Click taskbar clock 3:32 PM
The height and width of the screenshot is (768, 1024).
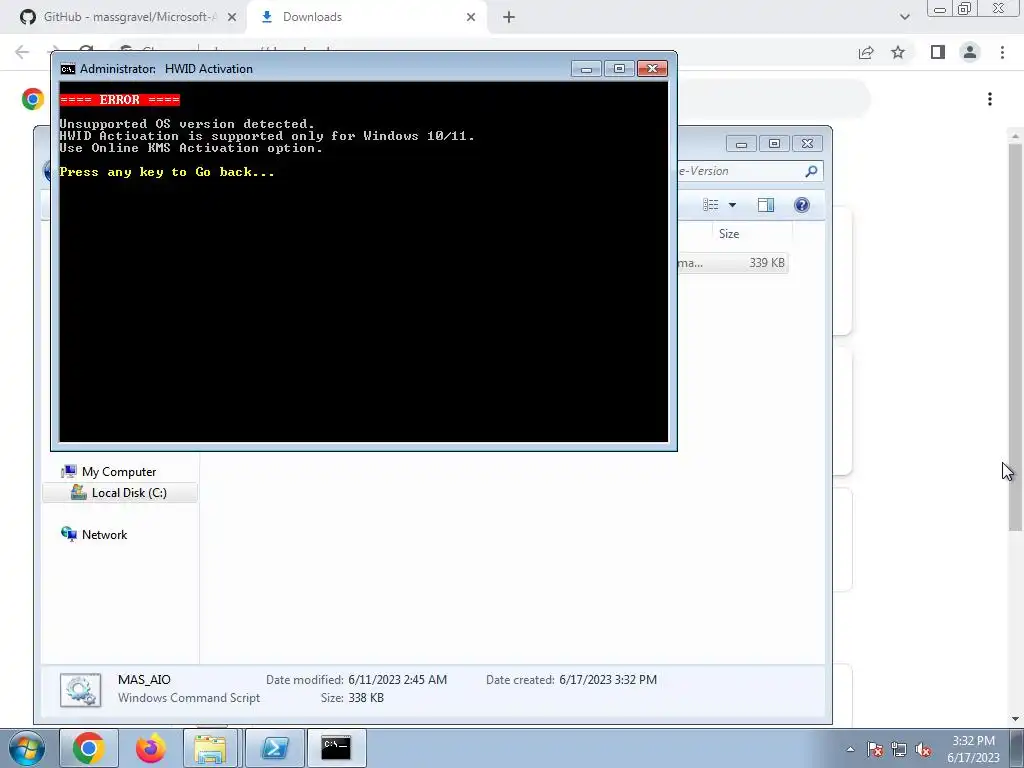(973, 741)
